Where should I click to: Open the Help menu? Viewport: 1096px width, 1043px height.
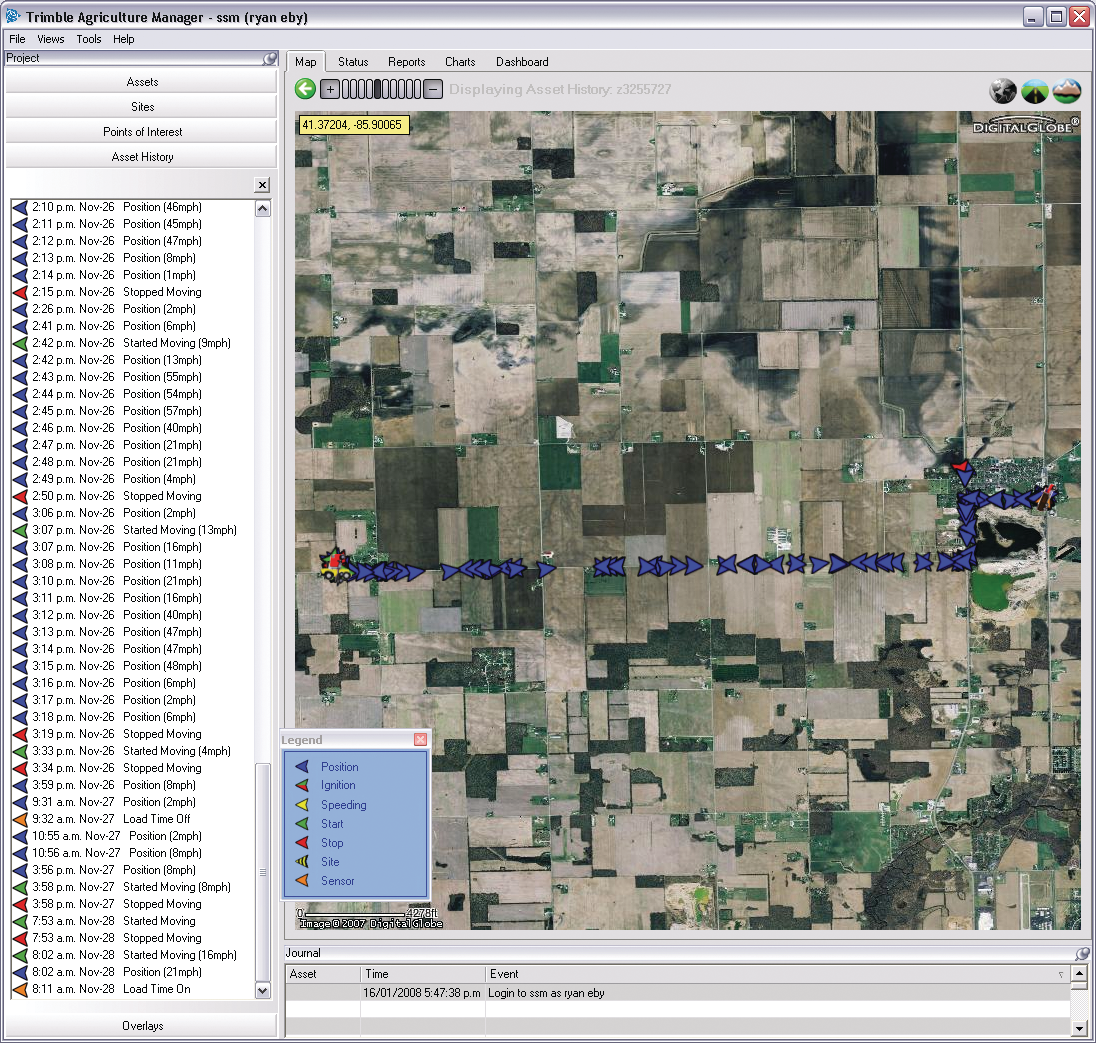tap(124, 39)
